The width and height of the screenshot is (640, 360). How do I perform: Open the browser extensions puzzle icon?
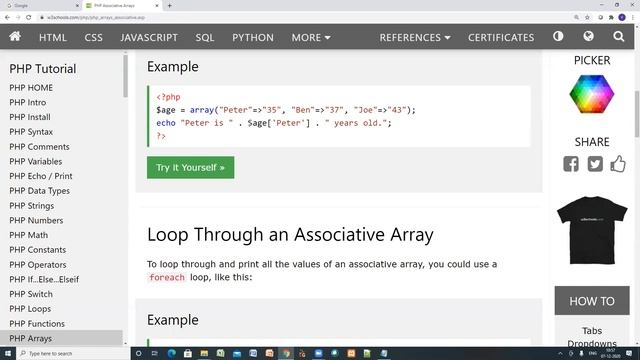pos(611,17)
